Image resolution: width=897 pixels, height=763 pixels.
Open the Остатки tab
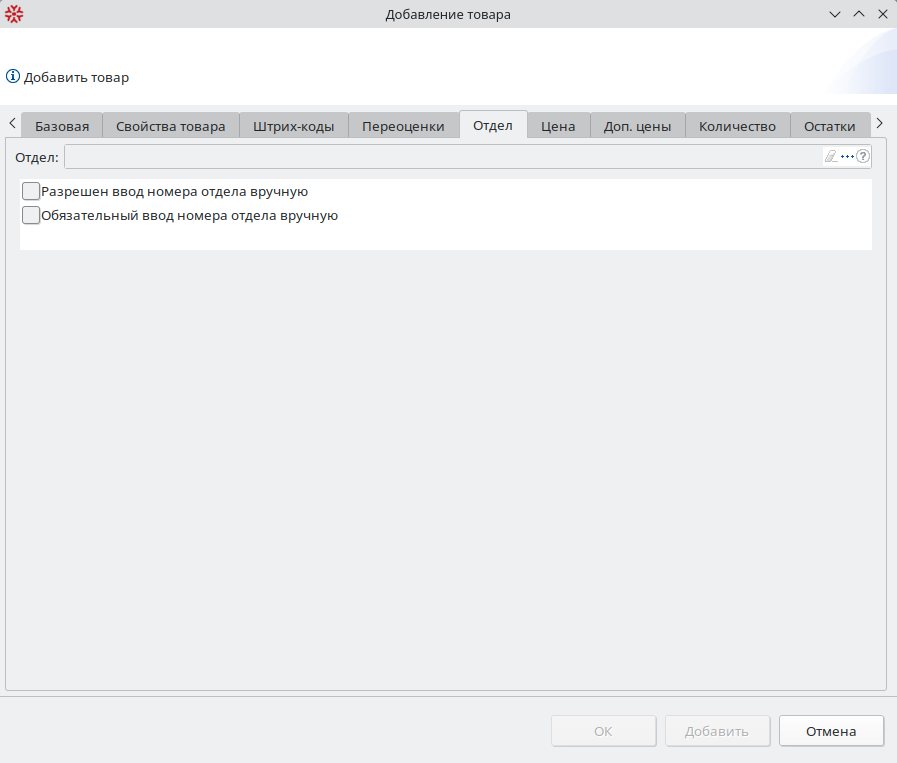(830, 126)
